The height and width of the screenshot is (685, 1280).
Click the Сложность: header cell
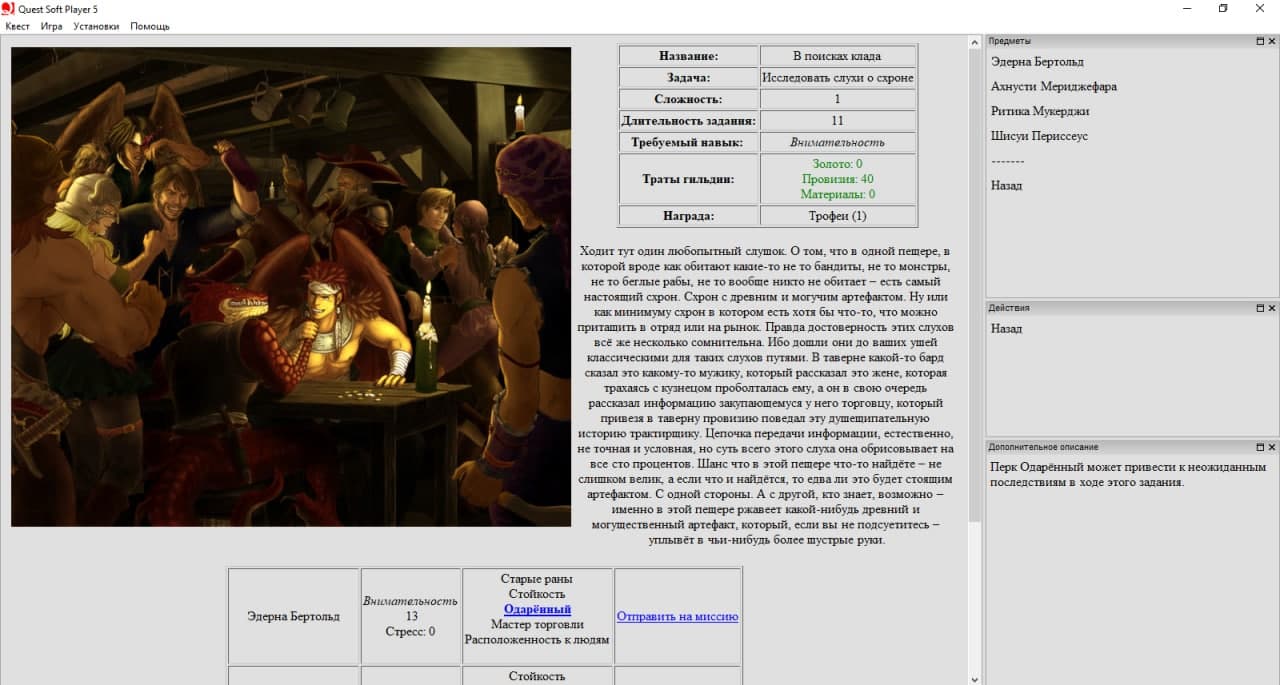coord(689,99)
